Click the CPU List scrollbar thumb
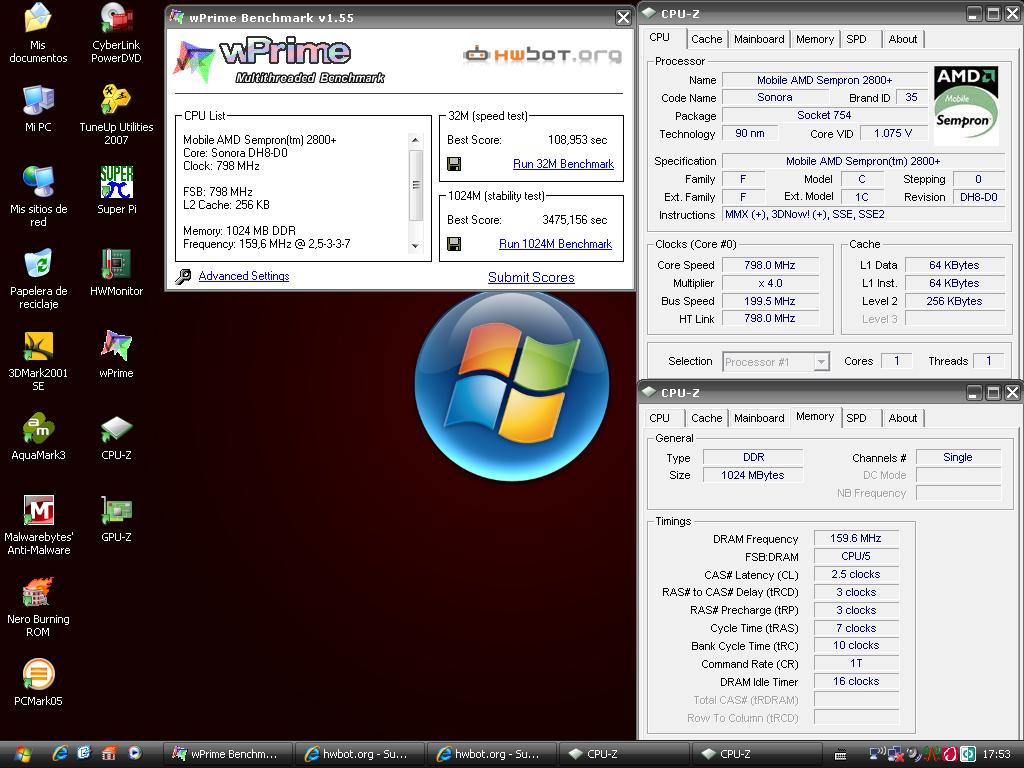 click(x=415, y=185)
